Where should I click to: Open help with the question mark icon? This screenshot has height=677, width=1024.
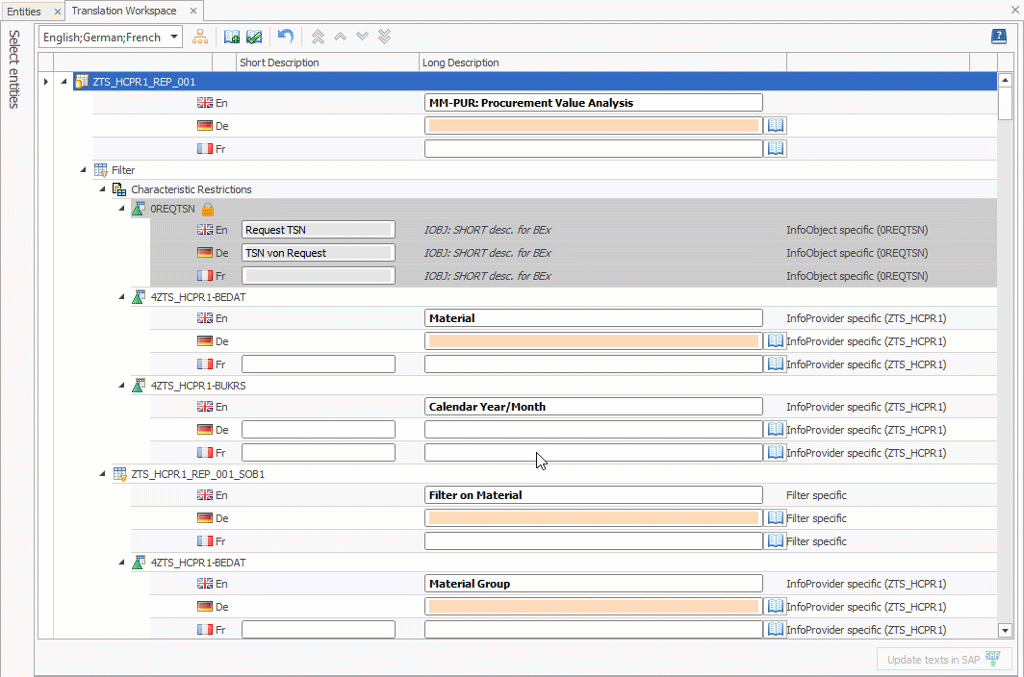pos(999,37)
